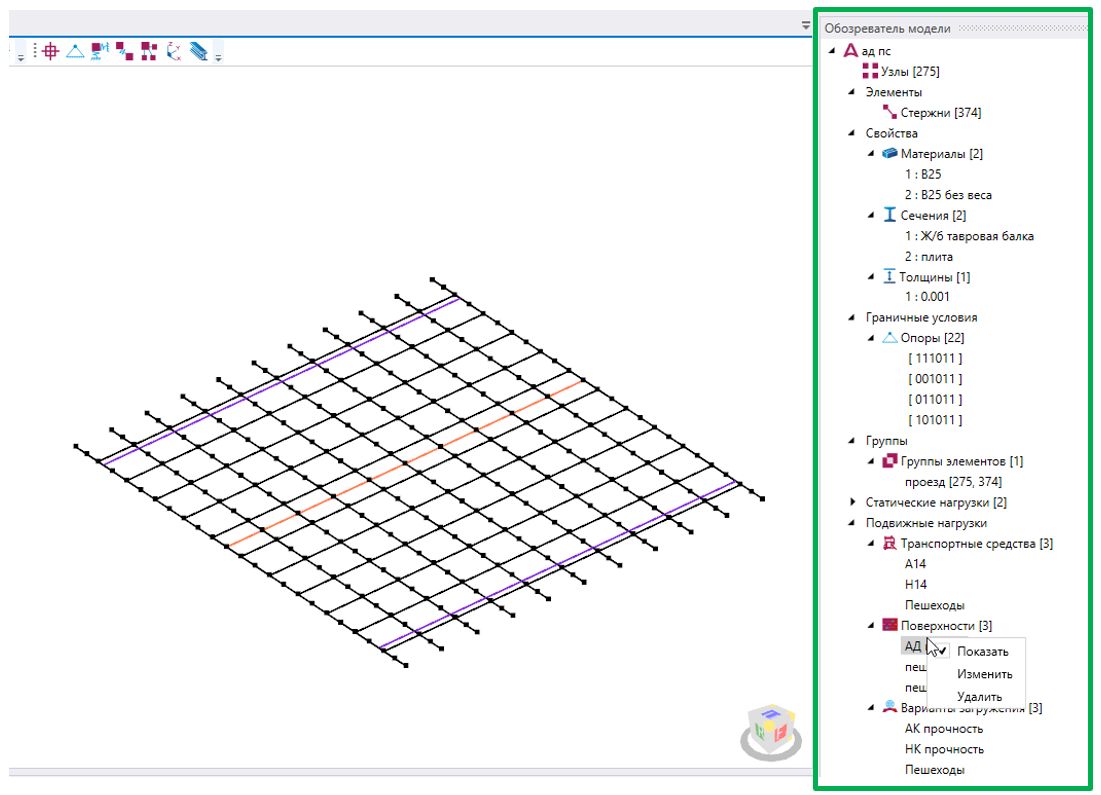This screenshot has height=795, width=1101.
Task: Open overflow arrow left of crosshair icon
Action: coord(20,57)
